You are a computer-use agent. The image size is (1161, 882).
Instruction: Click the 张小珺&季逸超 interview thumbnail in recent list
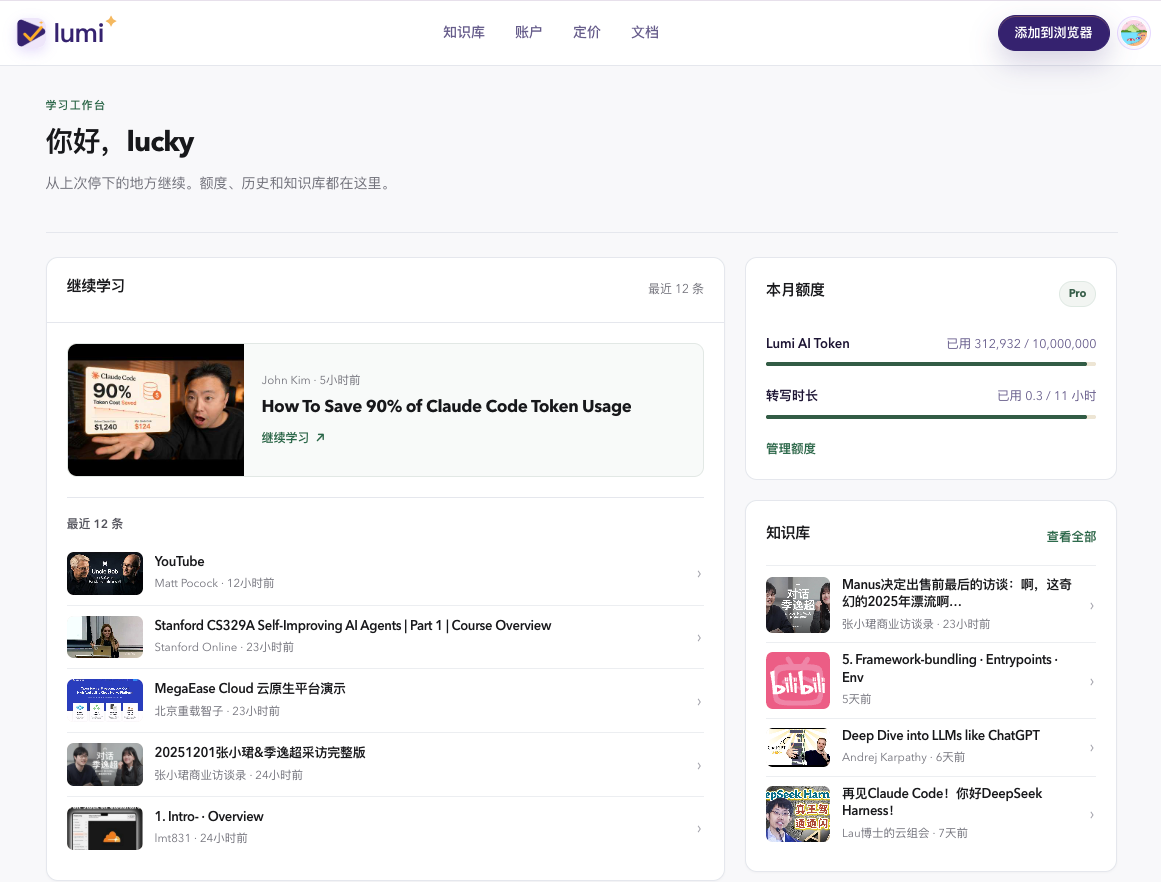(x=104, y=764)
